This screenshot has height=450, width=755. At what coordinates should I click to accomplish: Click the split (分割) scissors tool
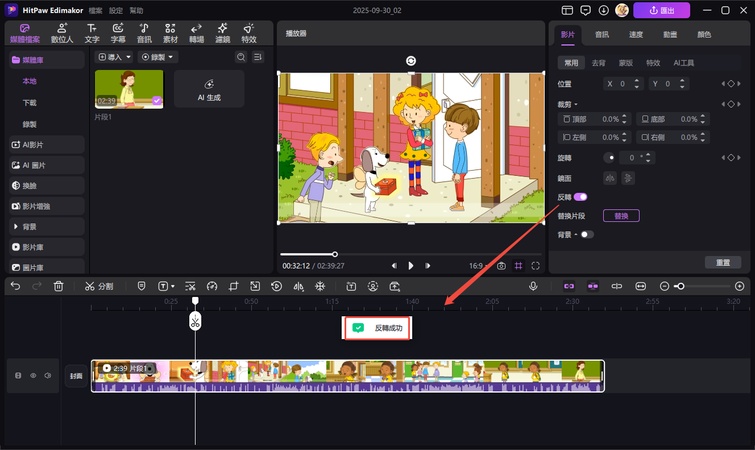click(98, 286)
